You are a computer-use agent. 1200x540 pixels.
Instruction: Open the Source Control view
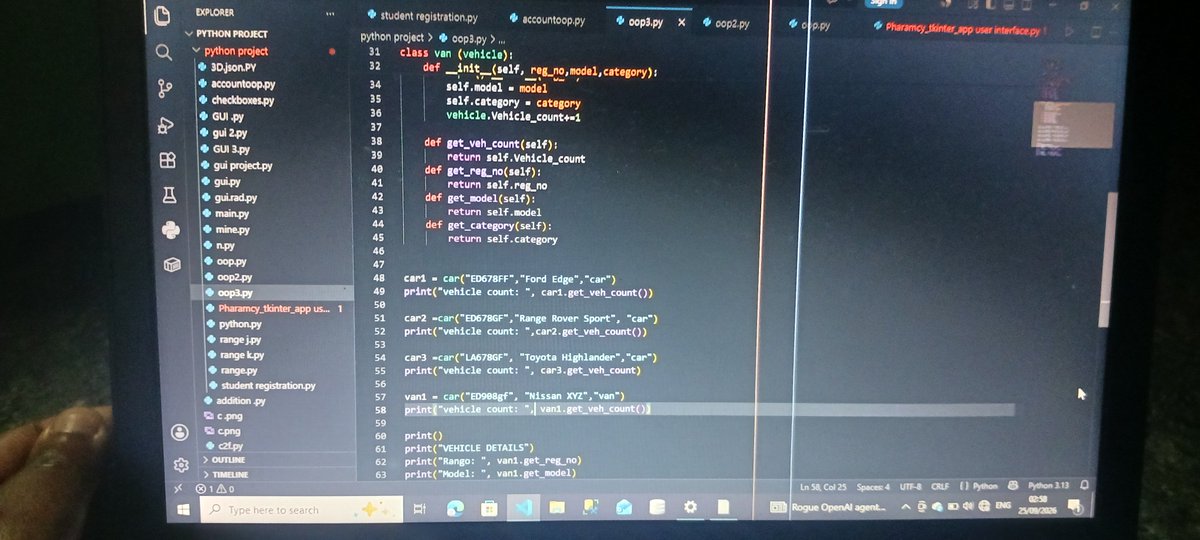165,89
